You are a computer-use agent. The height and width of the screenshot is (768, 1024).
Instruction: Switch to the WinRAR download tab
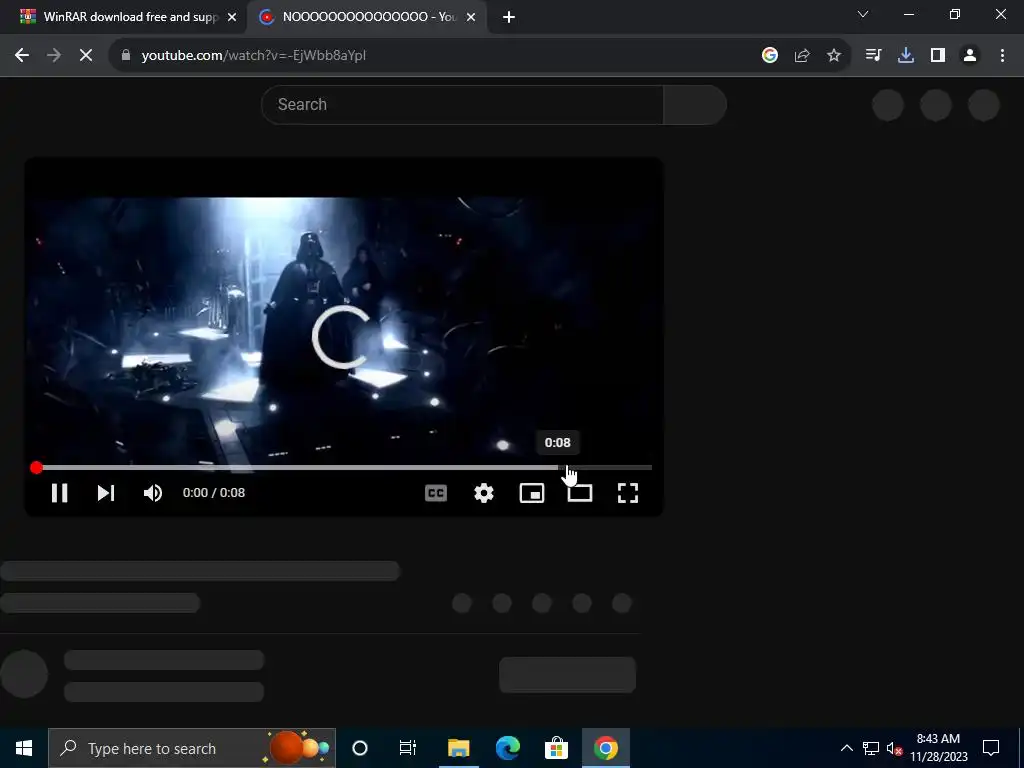(129, 17)
